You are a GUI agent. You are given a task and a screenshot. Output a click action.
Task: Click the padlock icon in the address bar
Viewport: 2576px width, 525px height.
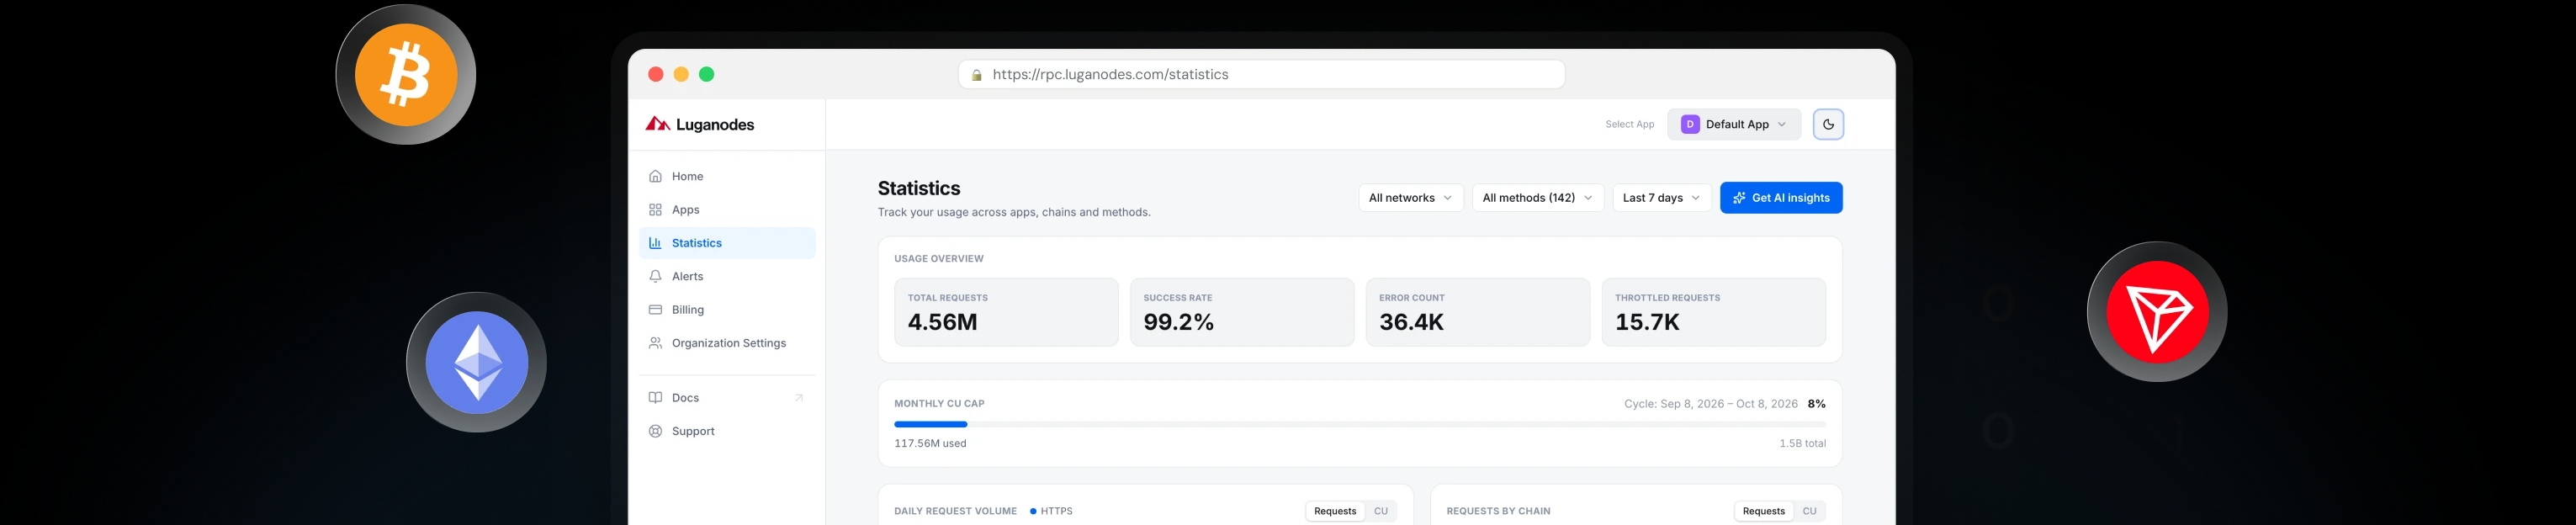pos(977,75)
